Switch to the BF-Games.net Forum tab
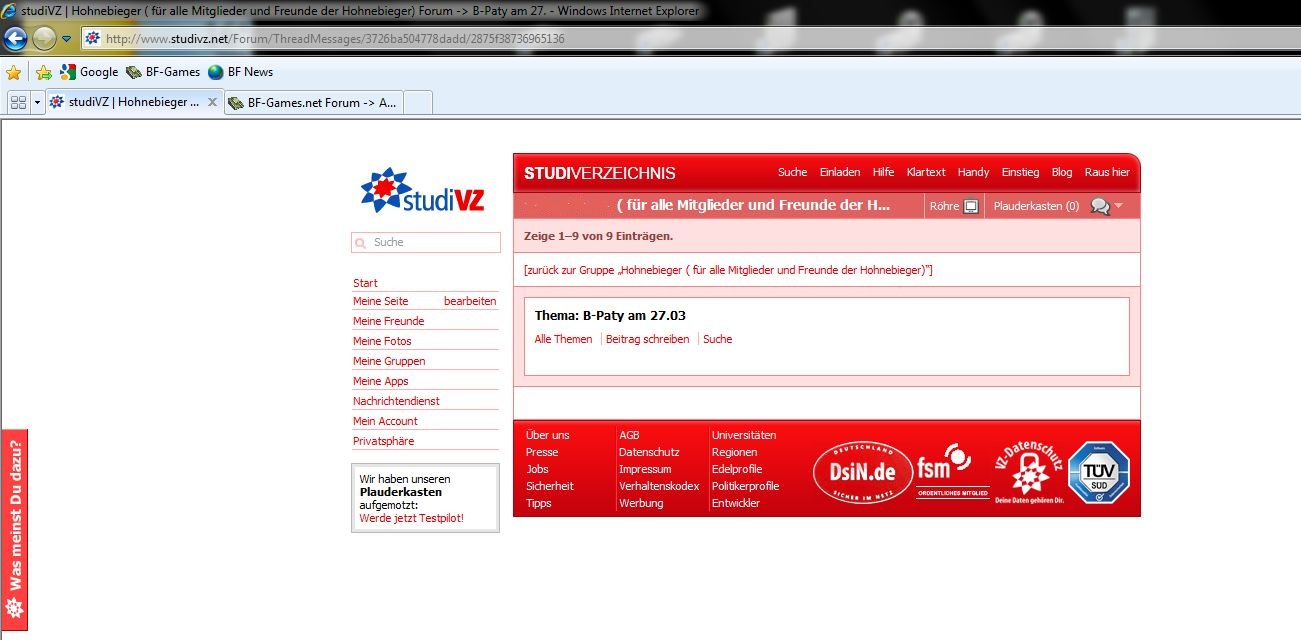1301x640 pixels. (313, 102)
